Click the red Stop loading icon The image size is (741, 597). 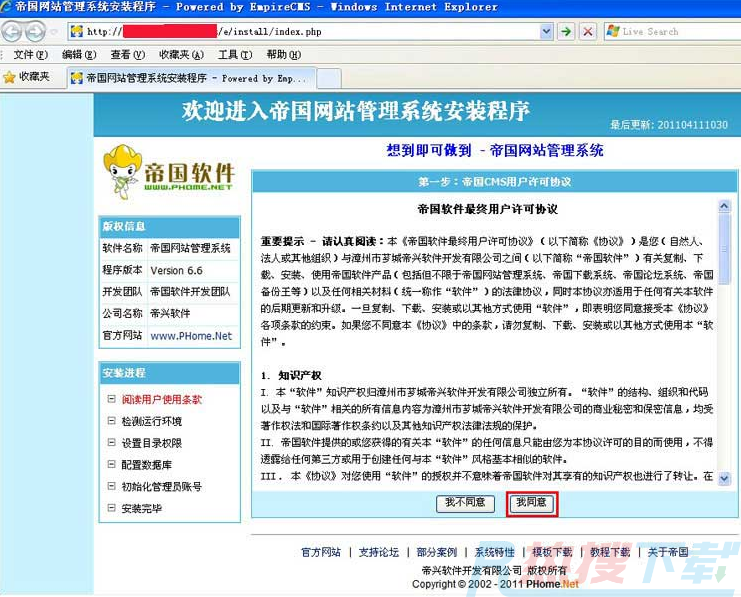[x=588, y=32]
